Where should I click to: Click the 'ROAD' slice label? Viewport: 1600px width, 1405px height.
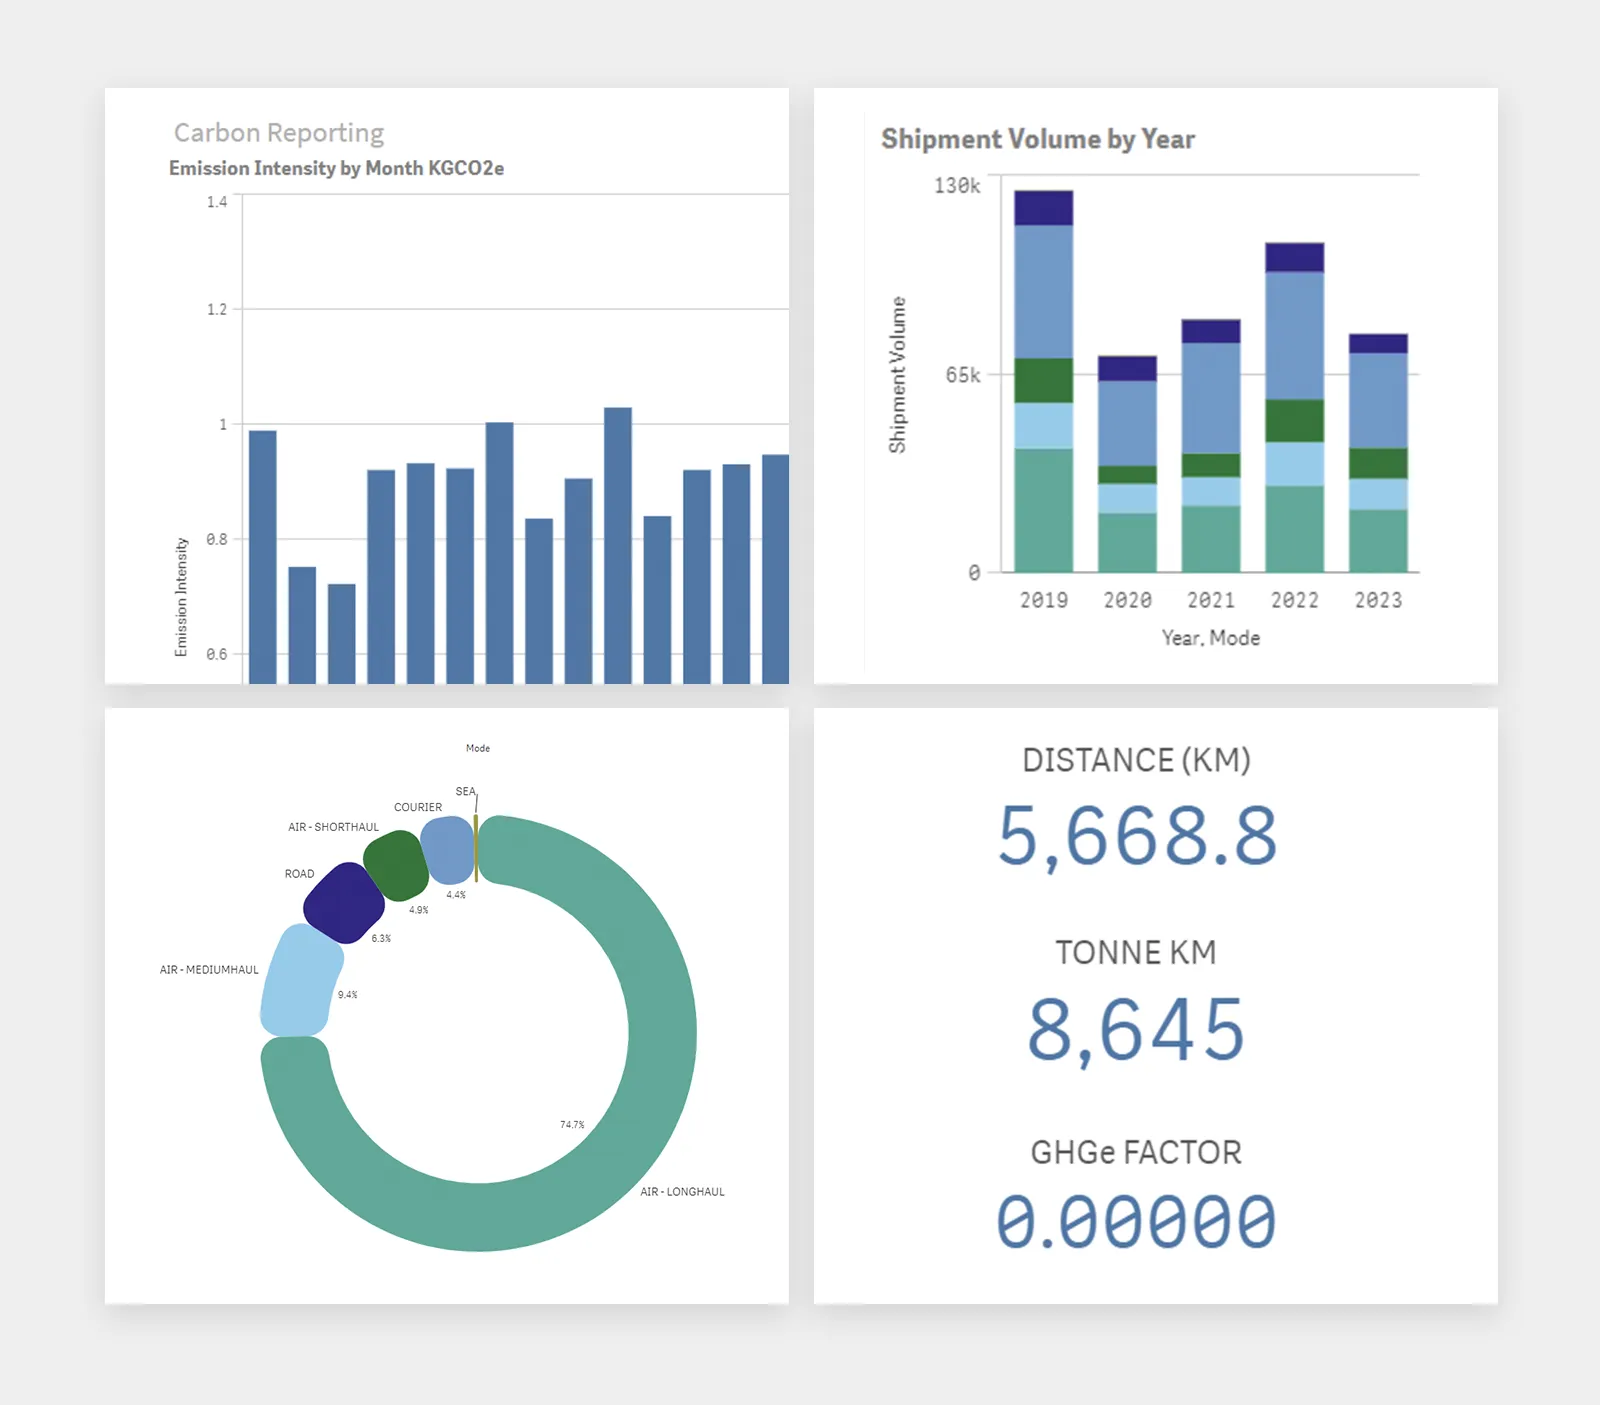(x=299, y=874)
